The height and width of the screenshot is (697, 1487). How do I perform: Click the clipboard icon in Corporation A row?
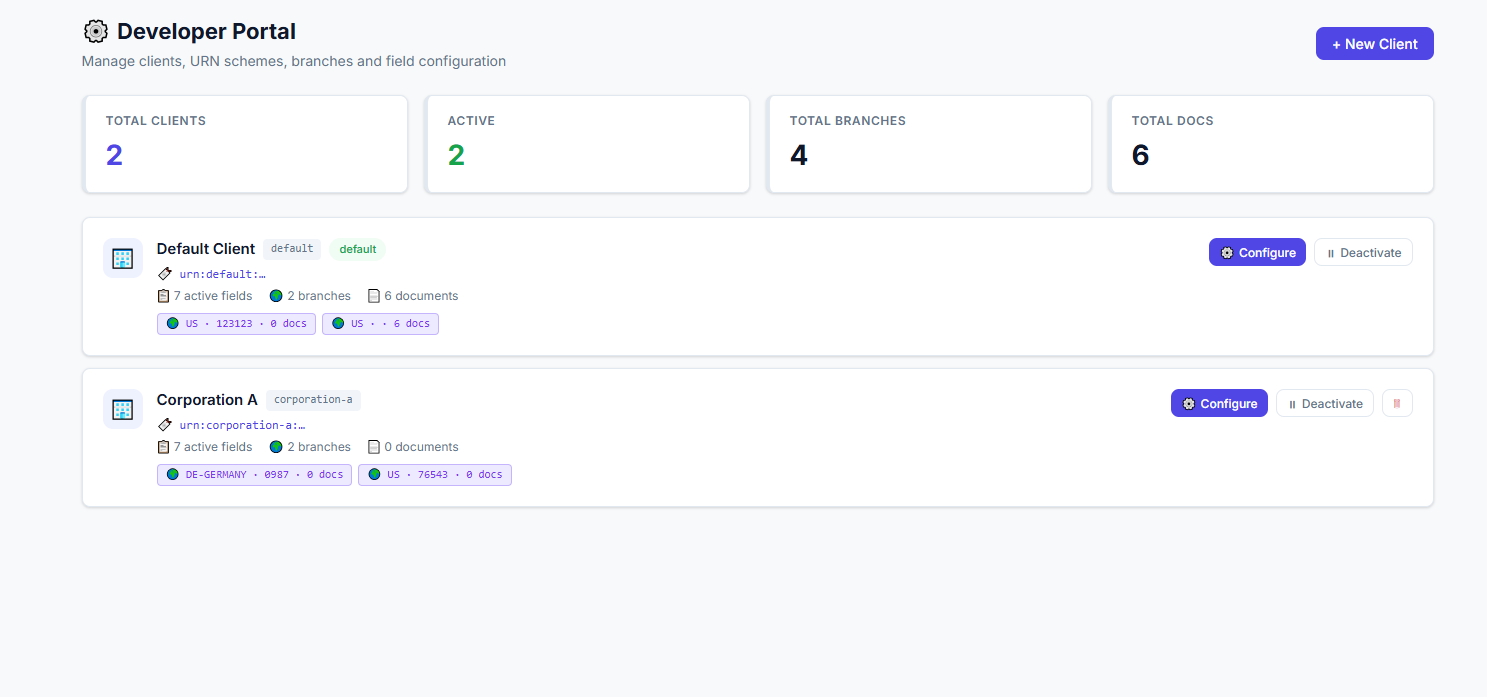(x=164, y=447)
